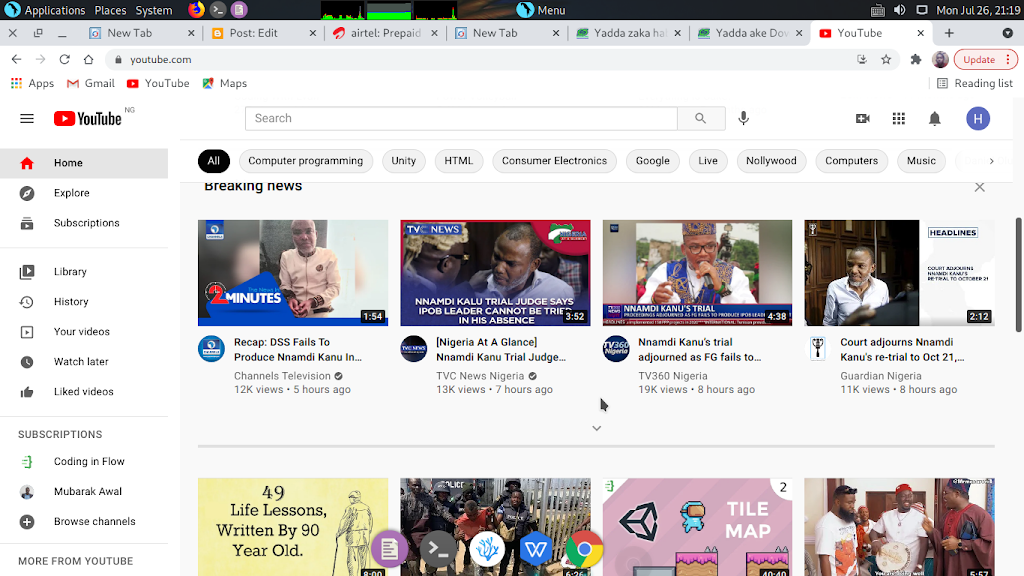This screenshot has height=576, width=1024.
Task: Open the new tab plus button
Action: 949,33
